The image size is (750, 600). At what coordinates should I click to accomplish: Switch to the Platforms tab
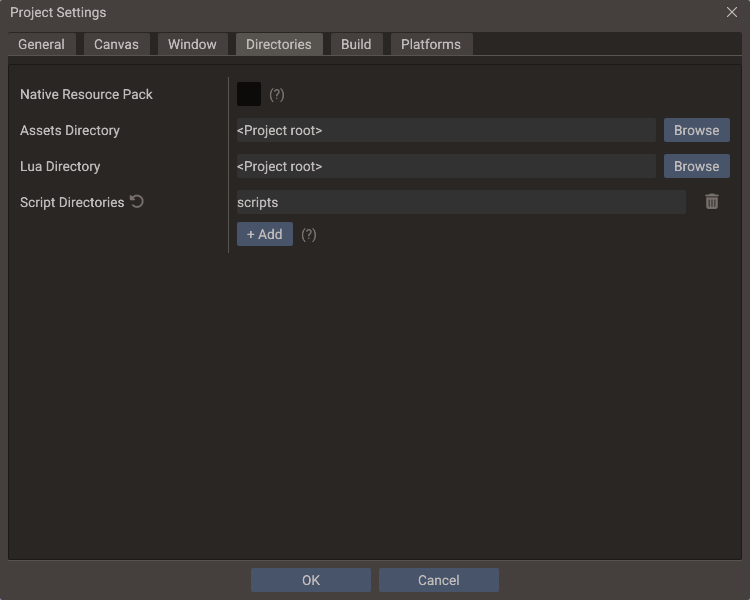pyautogui.click(x=431, y=44)
